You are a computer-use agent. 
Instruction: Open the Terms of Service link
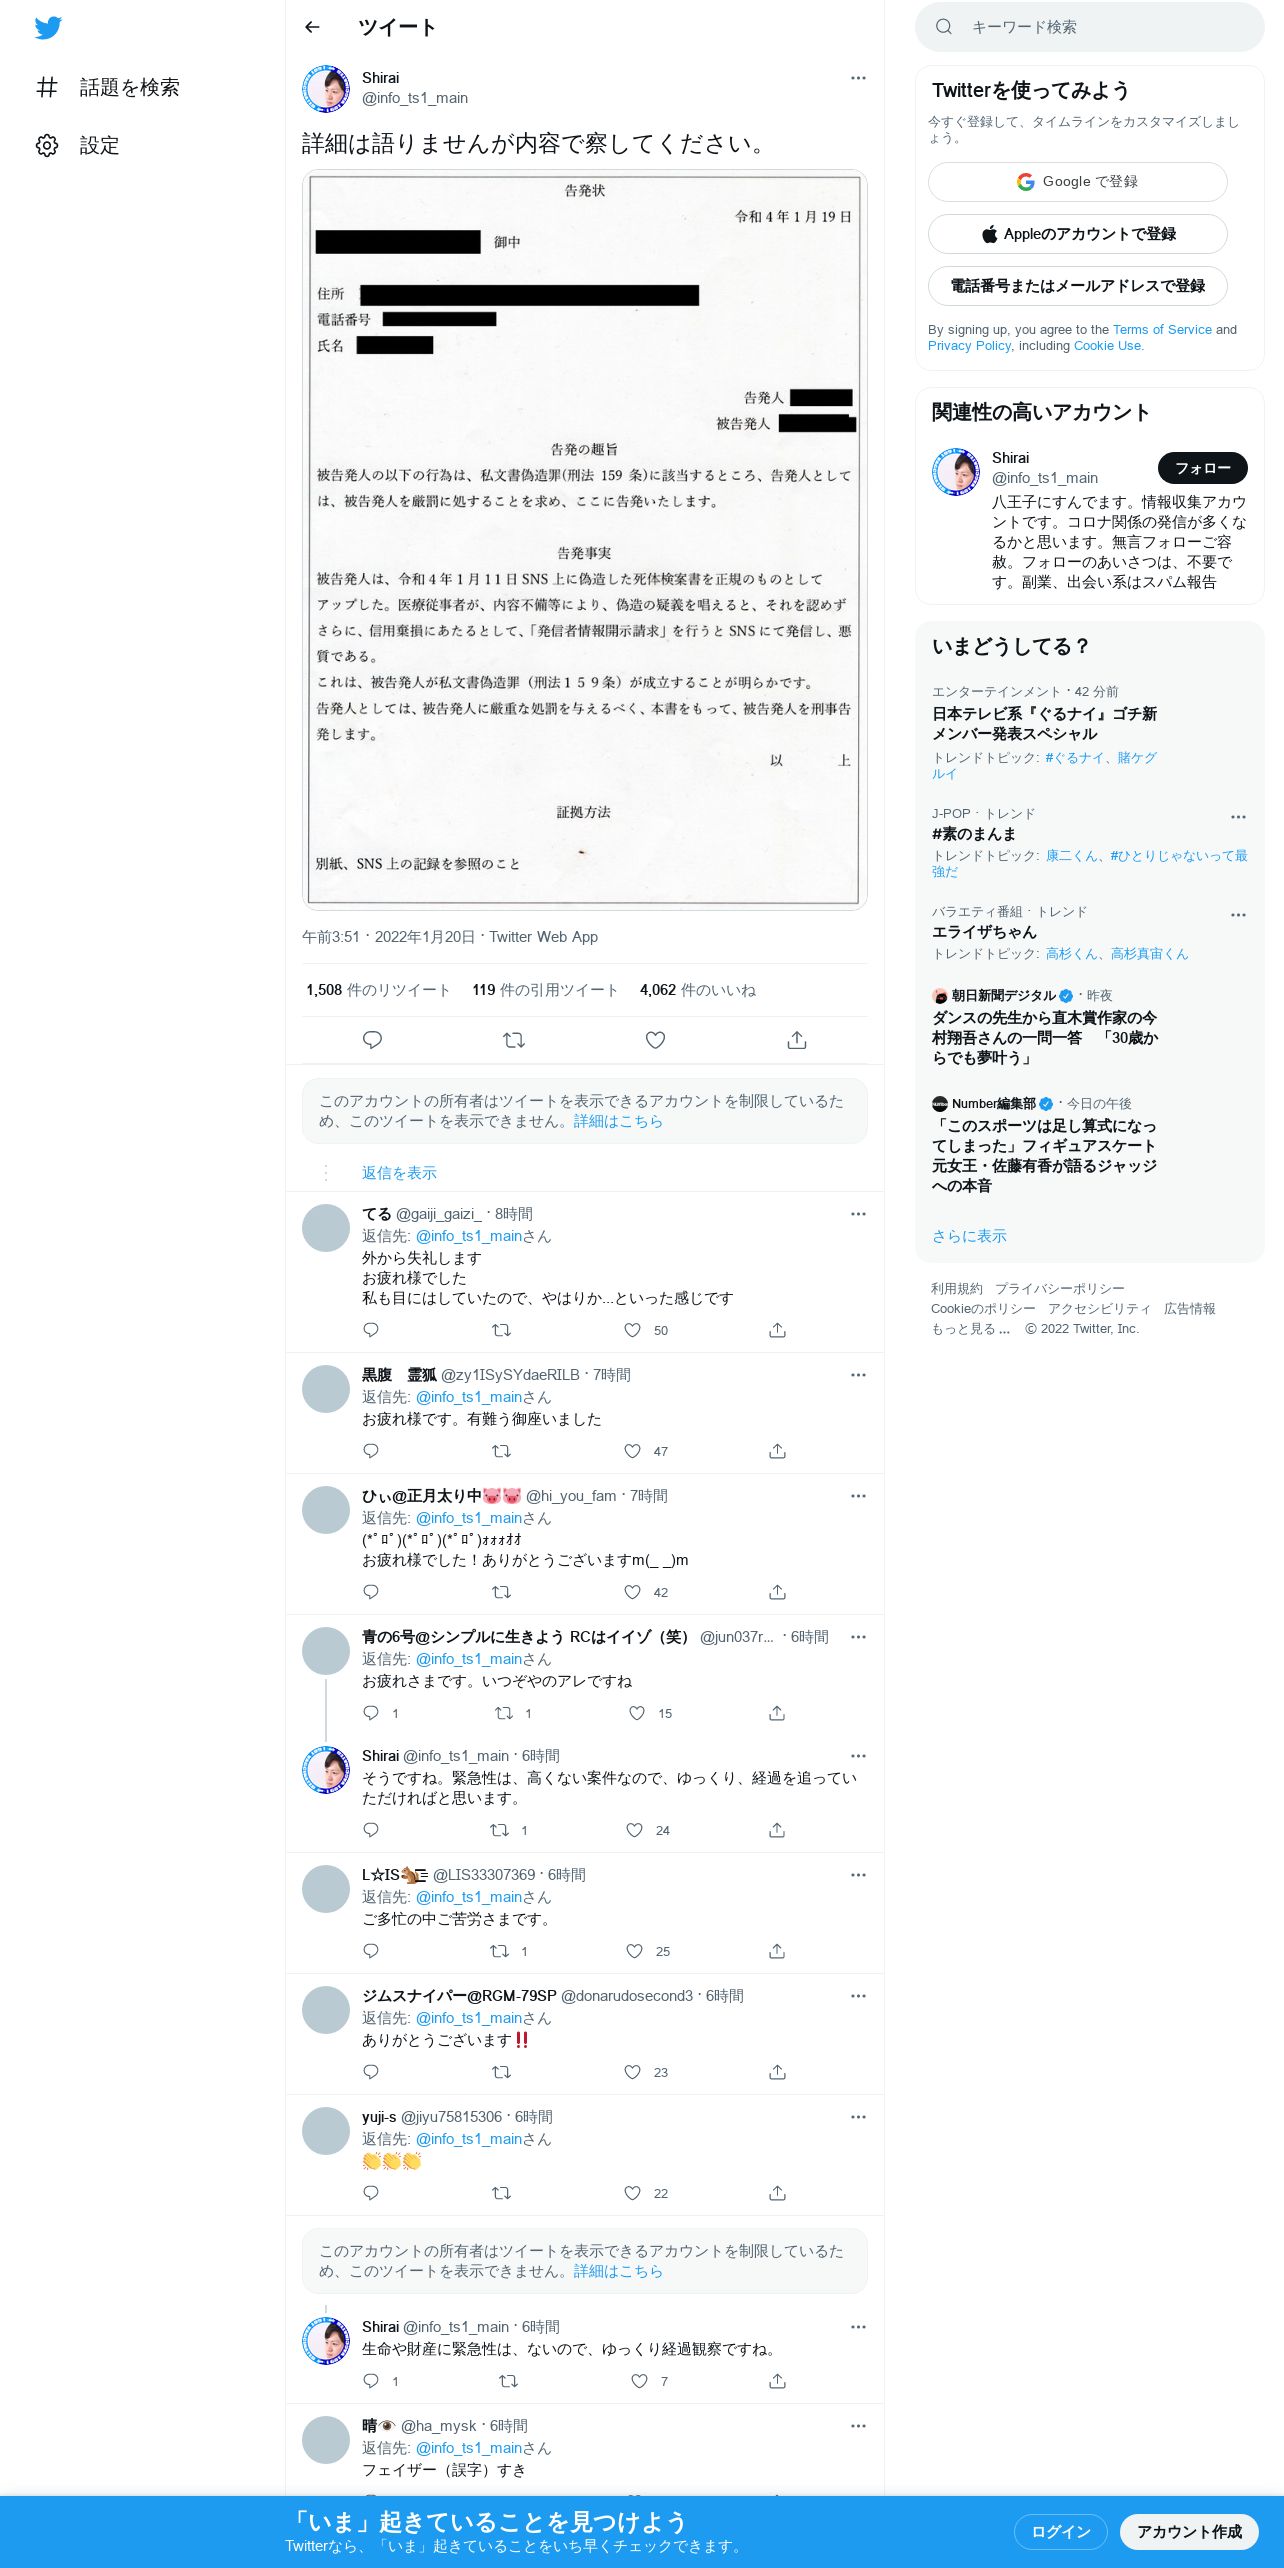1162,329
